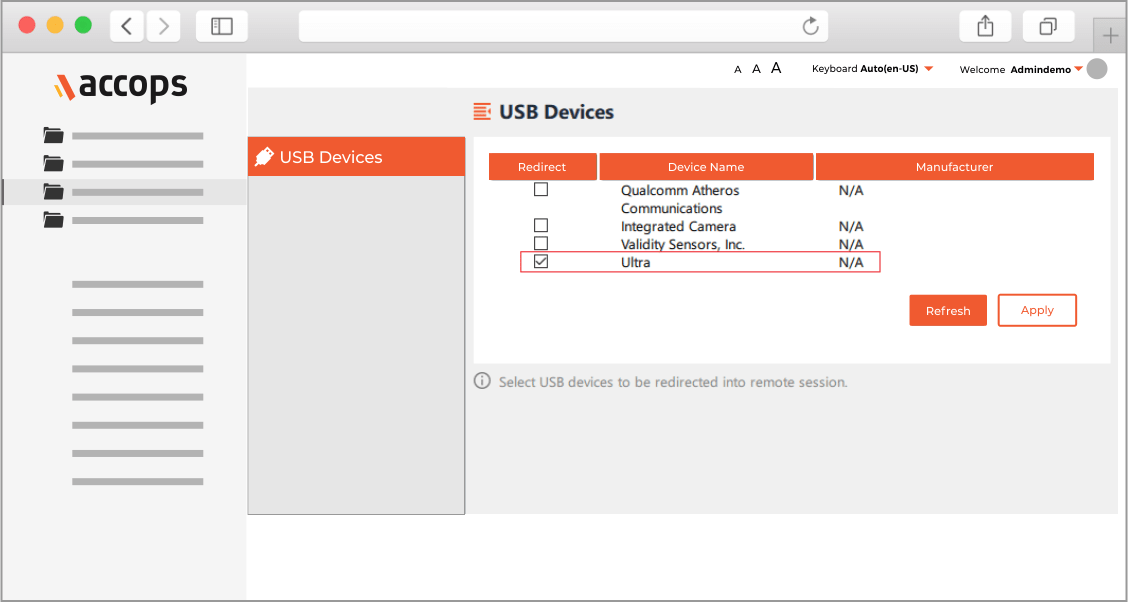Select the largest A font size option
This screenshot has height=602, width=1128.
click(775, 67)
